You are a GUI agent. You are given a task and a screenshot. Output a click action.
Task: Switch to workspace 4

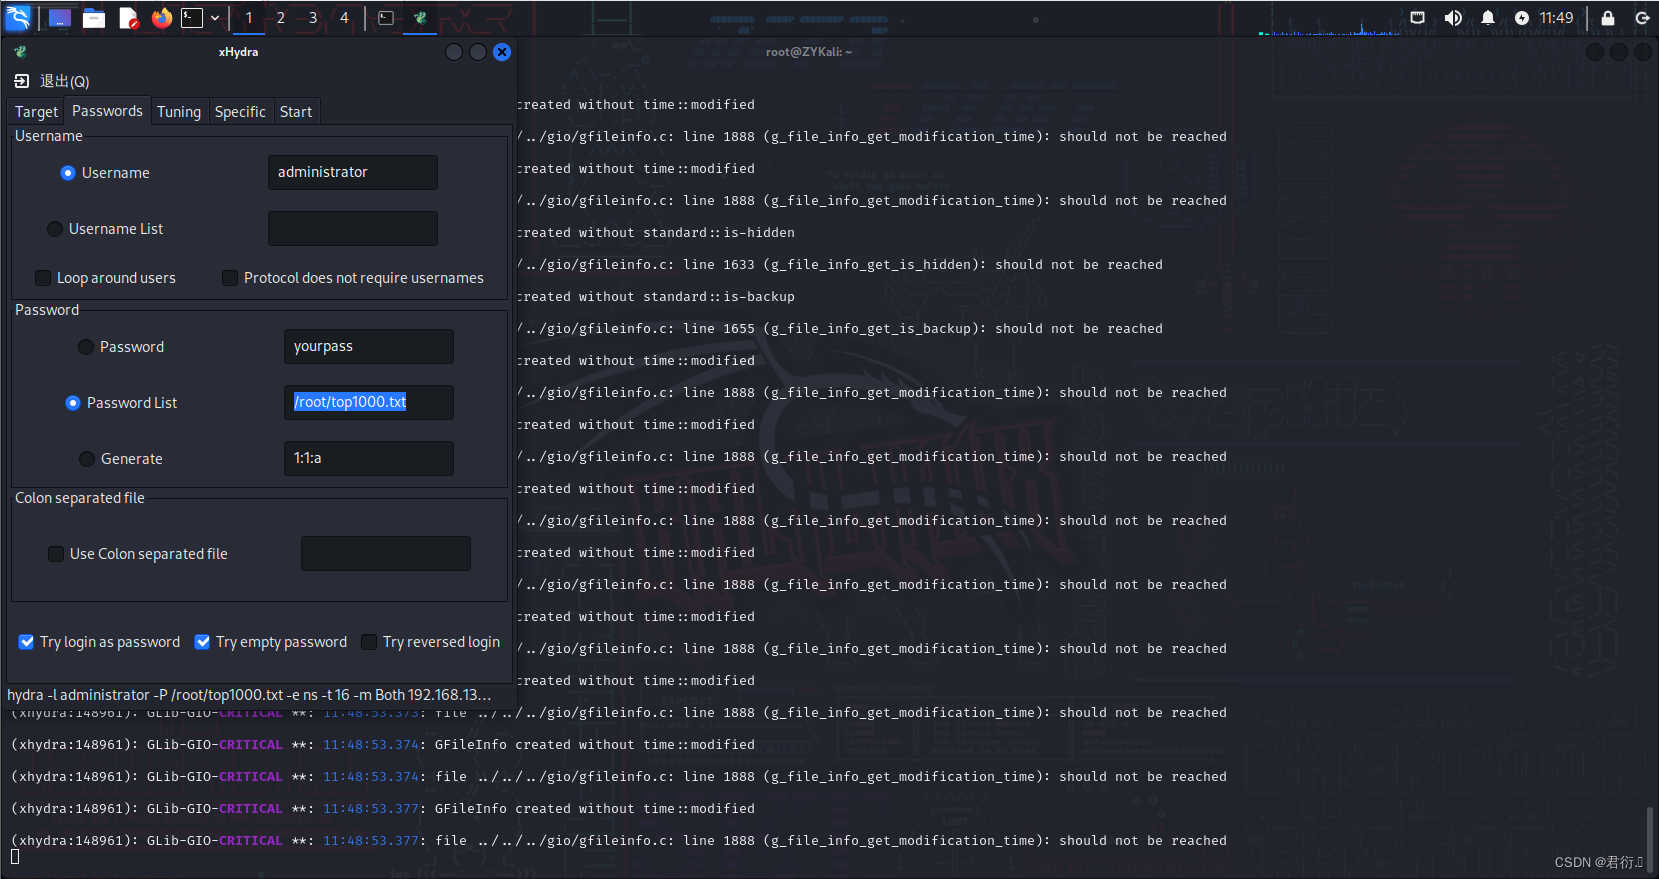[x=345, y=18]
